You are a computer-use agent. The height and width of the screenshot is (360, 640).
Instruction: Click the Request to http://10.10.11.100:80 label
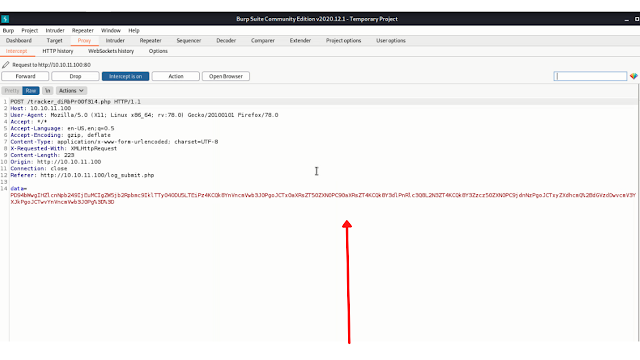tap(51, 65)
